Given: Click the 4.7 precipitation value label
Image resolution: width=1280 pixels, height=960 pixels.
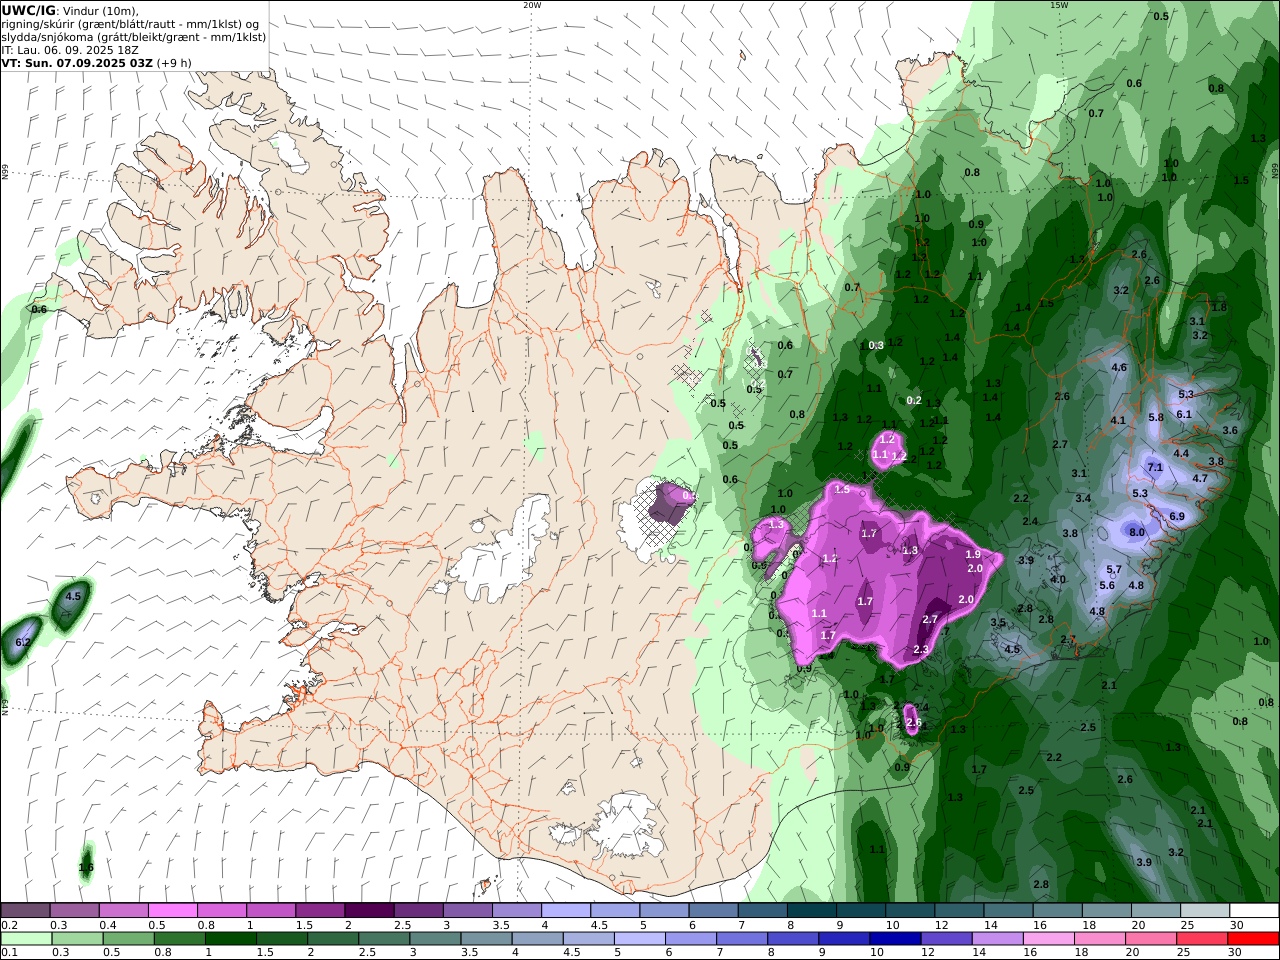Looking at the screenshot, I should tap(1201, 478).
